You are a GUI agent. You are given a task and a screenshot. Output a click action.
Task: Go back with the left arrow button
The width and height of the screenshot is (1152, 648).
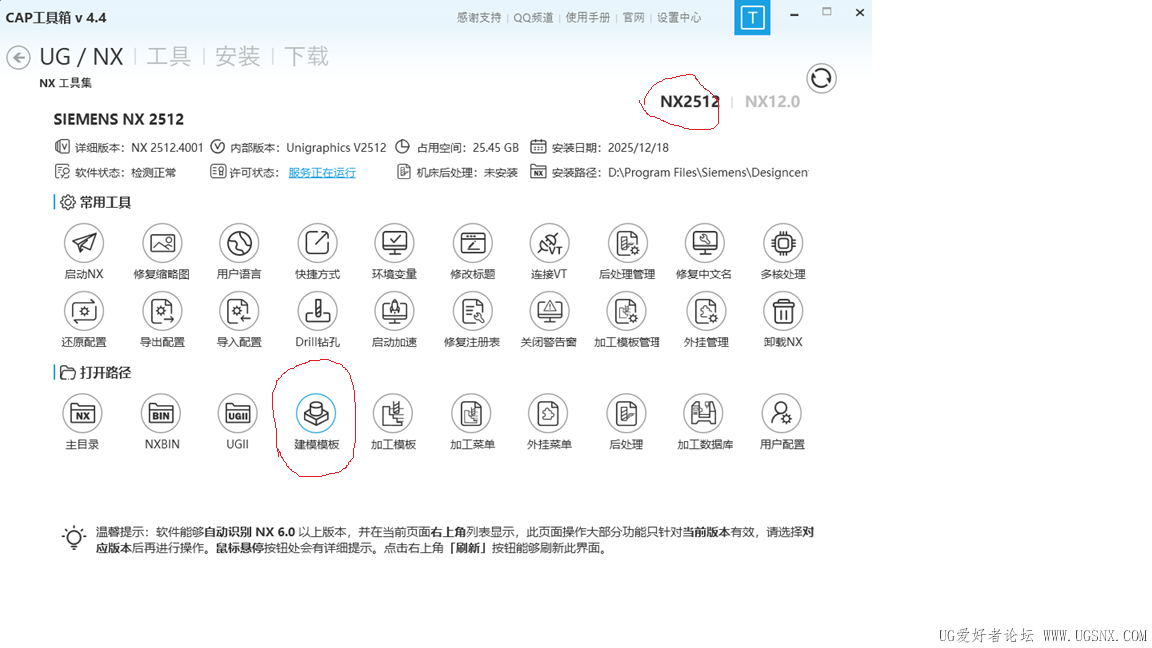click(18, 57)
